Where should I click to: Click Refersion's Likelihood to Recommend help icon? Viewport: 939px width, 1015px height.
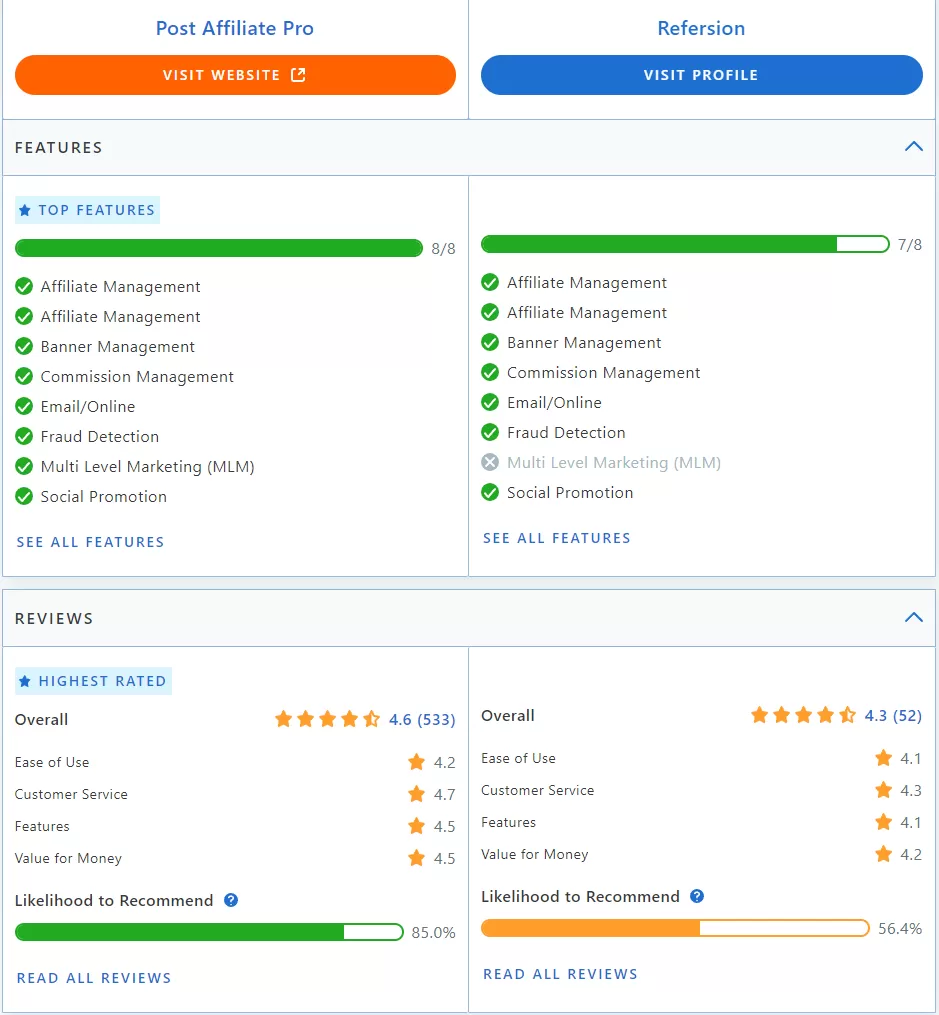coord(698,896)
